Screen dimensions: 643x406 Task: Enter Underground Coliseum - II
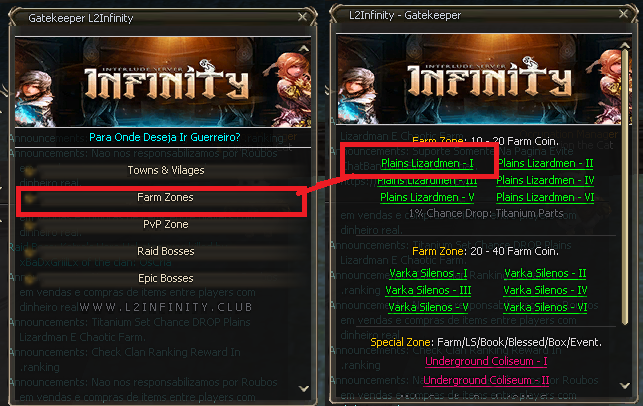486,380
